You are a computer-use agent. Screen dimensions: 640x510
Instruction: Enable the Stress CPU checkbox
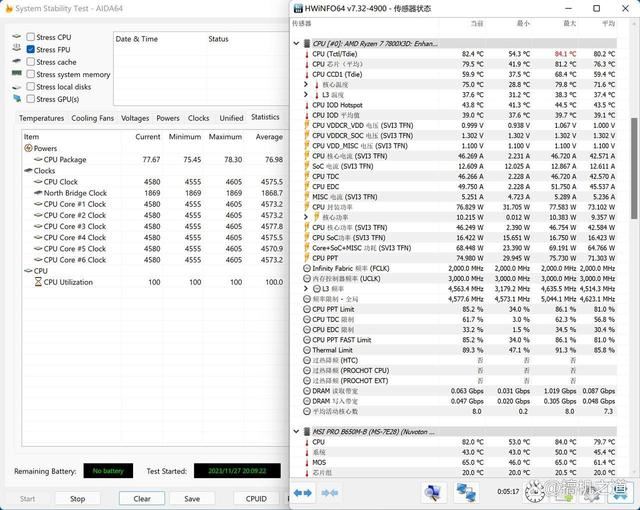click(31, 37)
